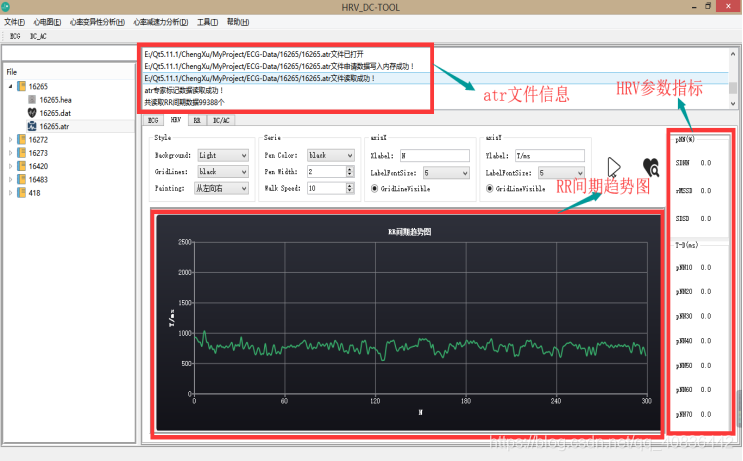This screenshot has height=461, width=743.
Task: Click the gray icon beside 16265.hea
Action: [x=32, y=99]
